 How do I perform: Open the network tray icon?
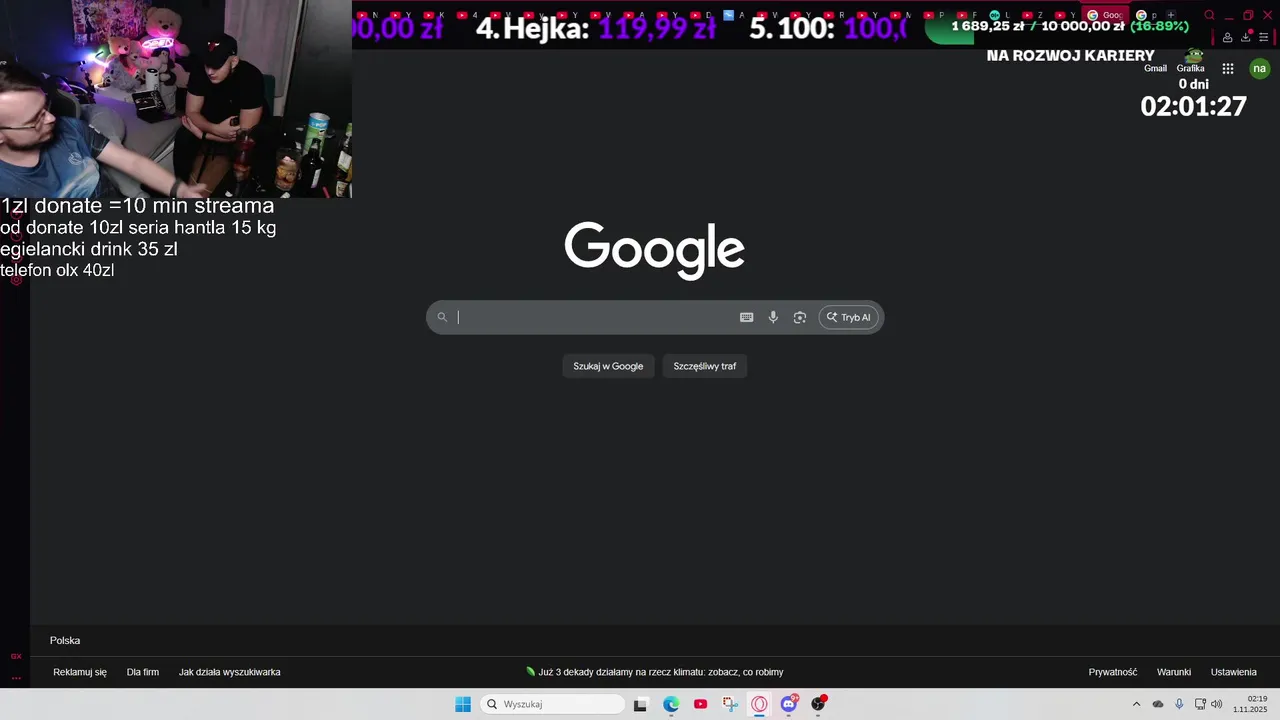click(1200, 704)
